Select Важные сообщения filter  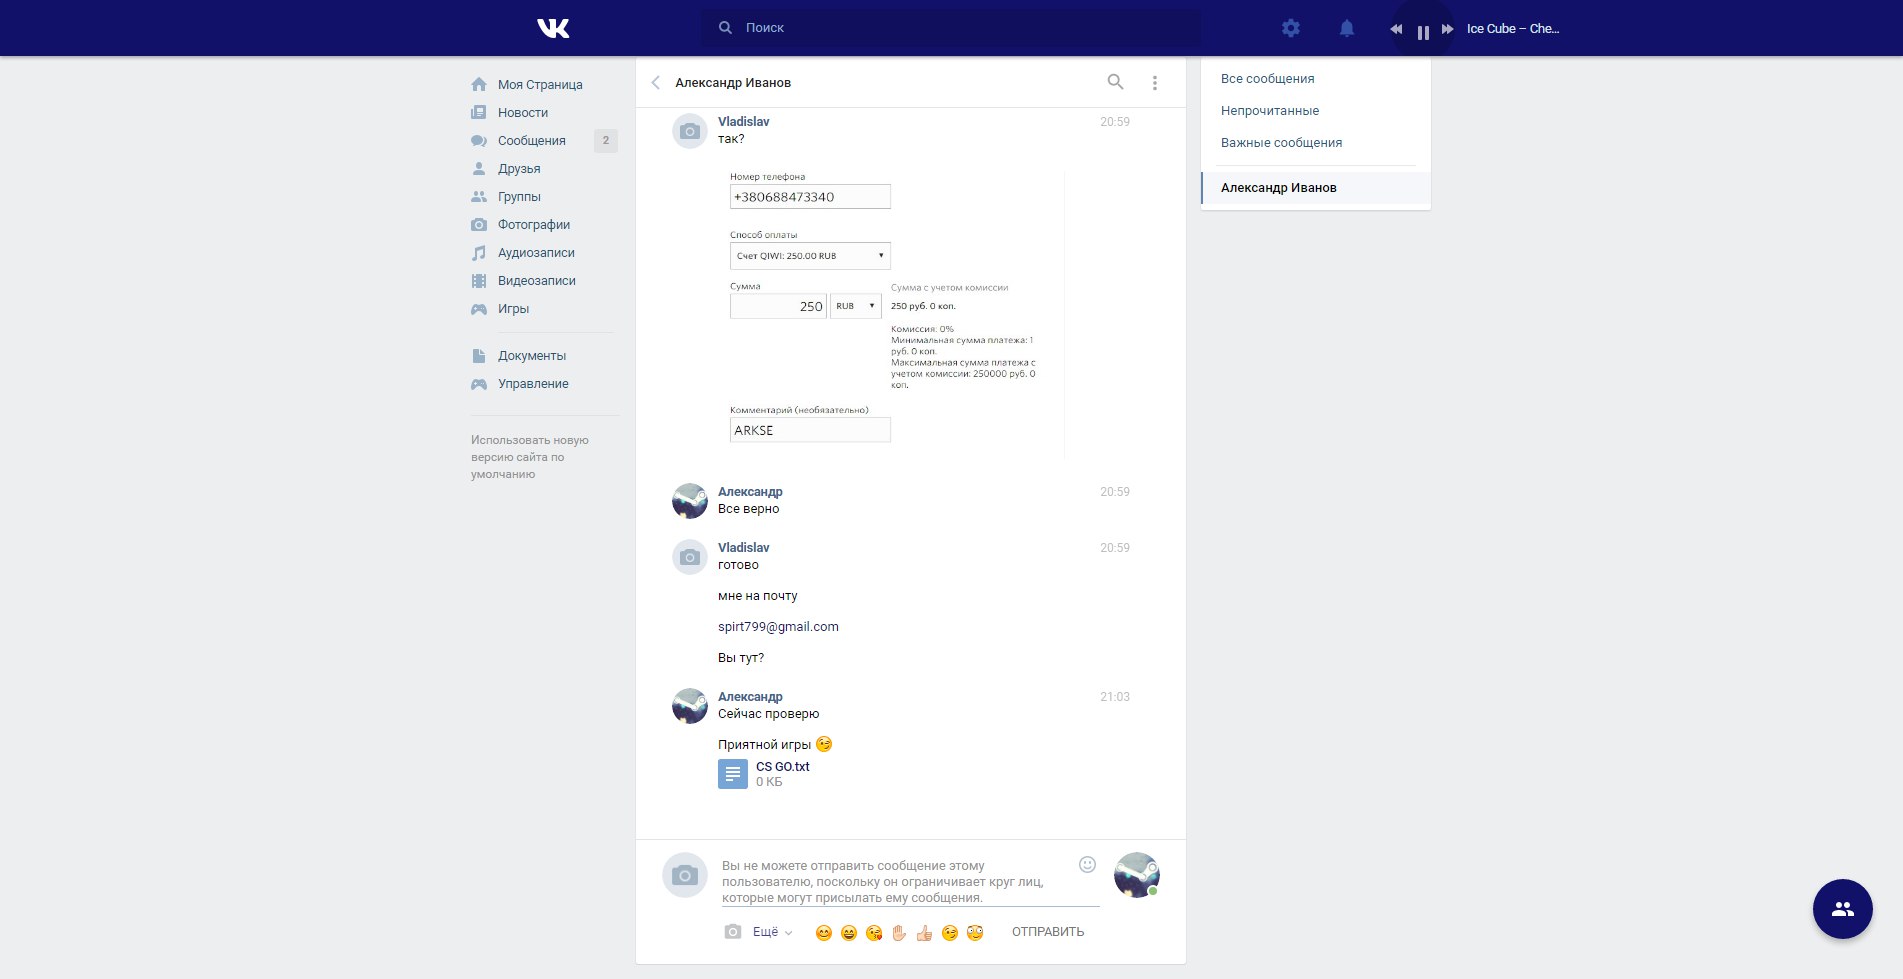[1281, 143]
